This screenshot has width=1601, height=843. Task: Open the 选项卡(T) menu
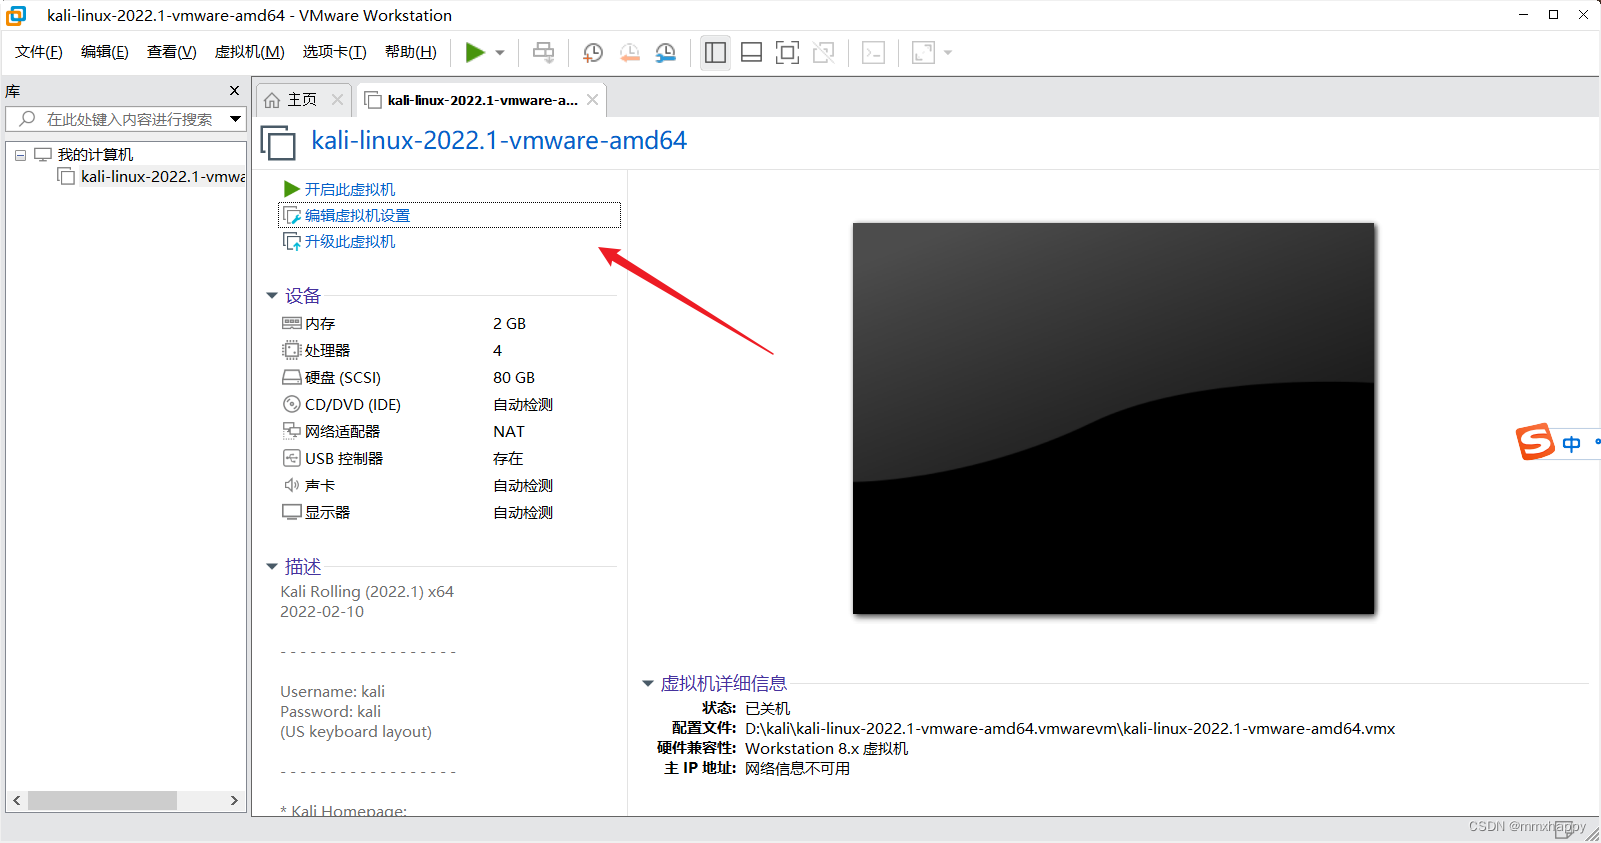tap(334, 52)
